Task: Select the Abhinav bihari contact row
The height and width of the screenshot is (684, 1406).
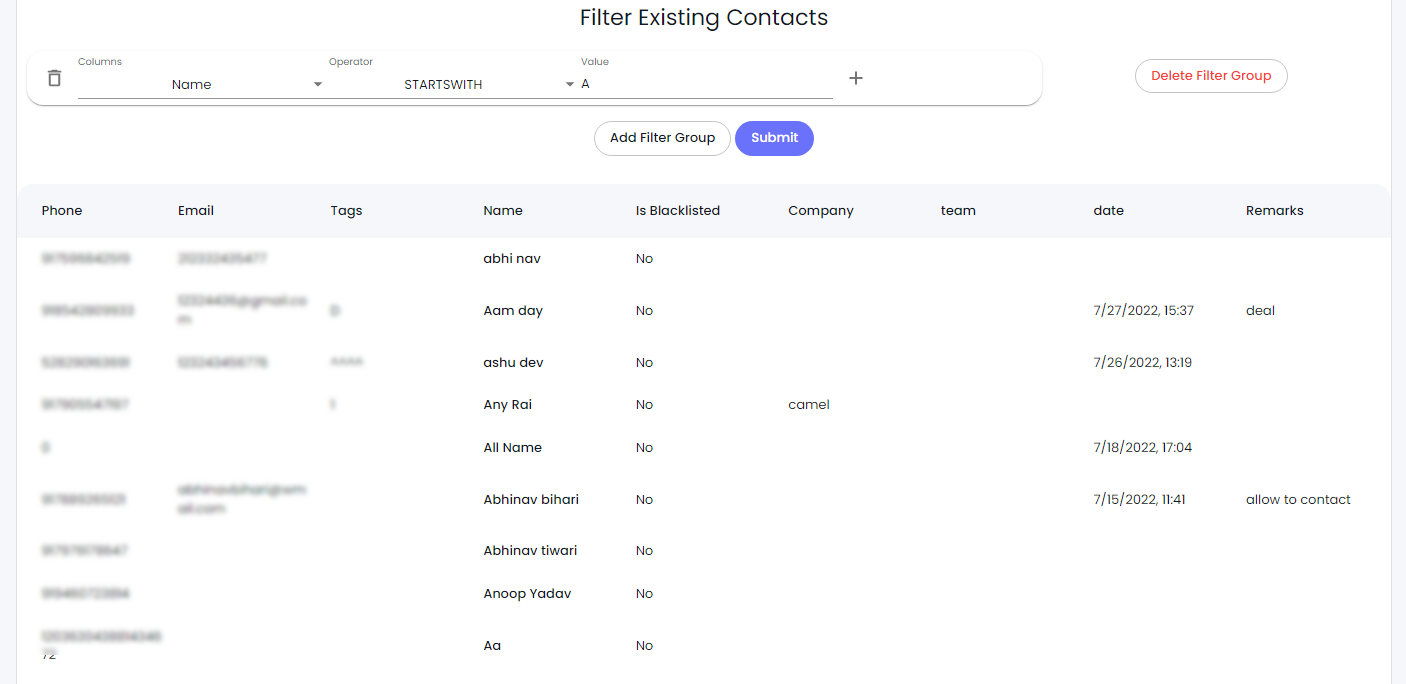Action: pos(531,500)
